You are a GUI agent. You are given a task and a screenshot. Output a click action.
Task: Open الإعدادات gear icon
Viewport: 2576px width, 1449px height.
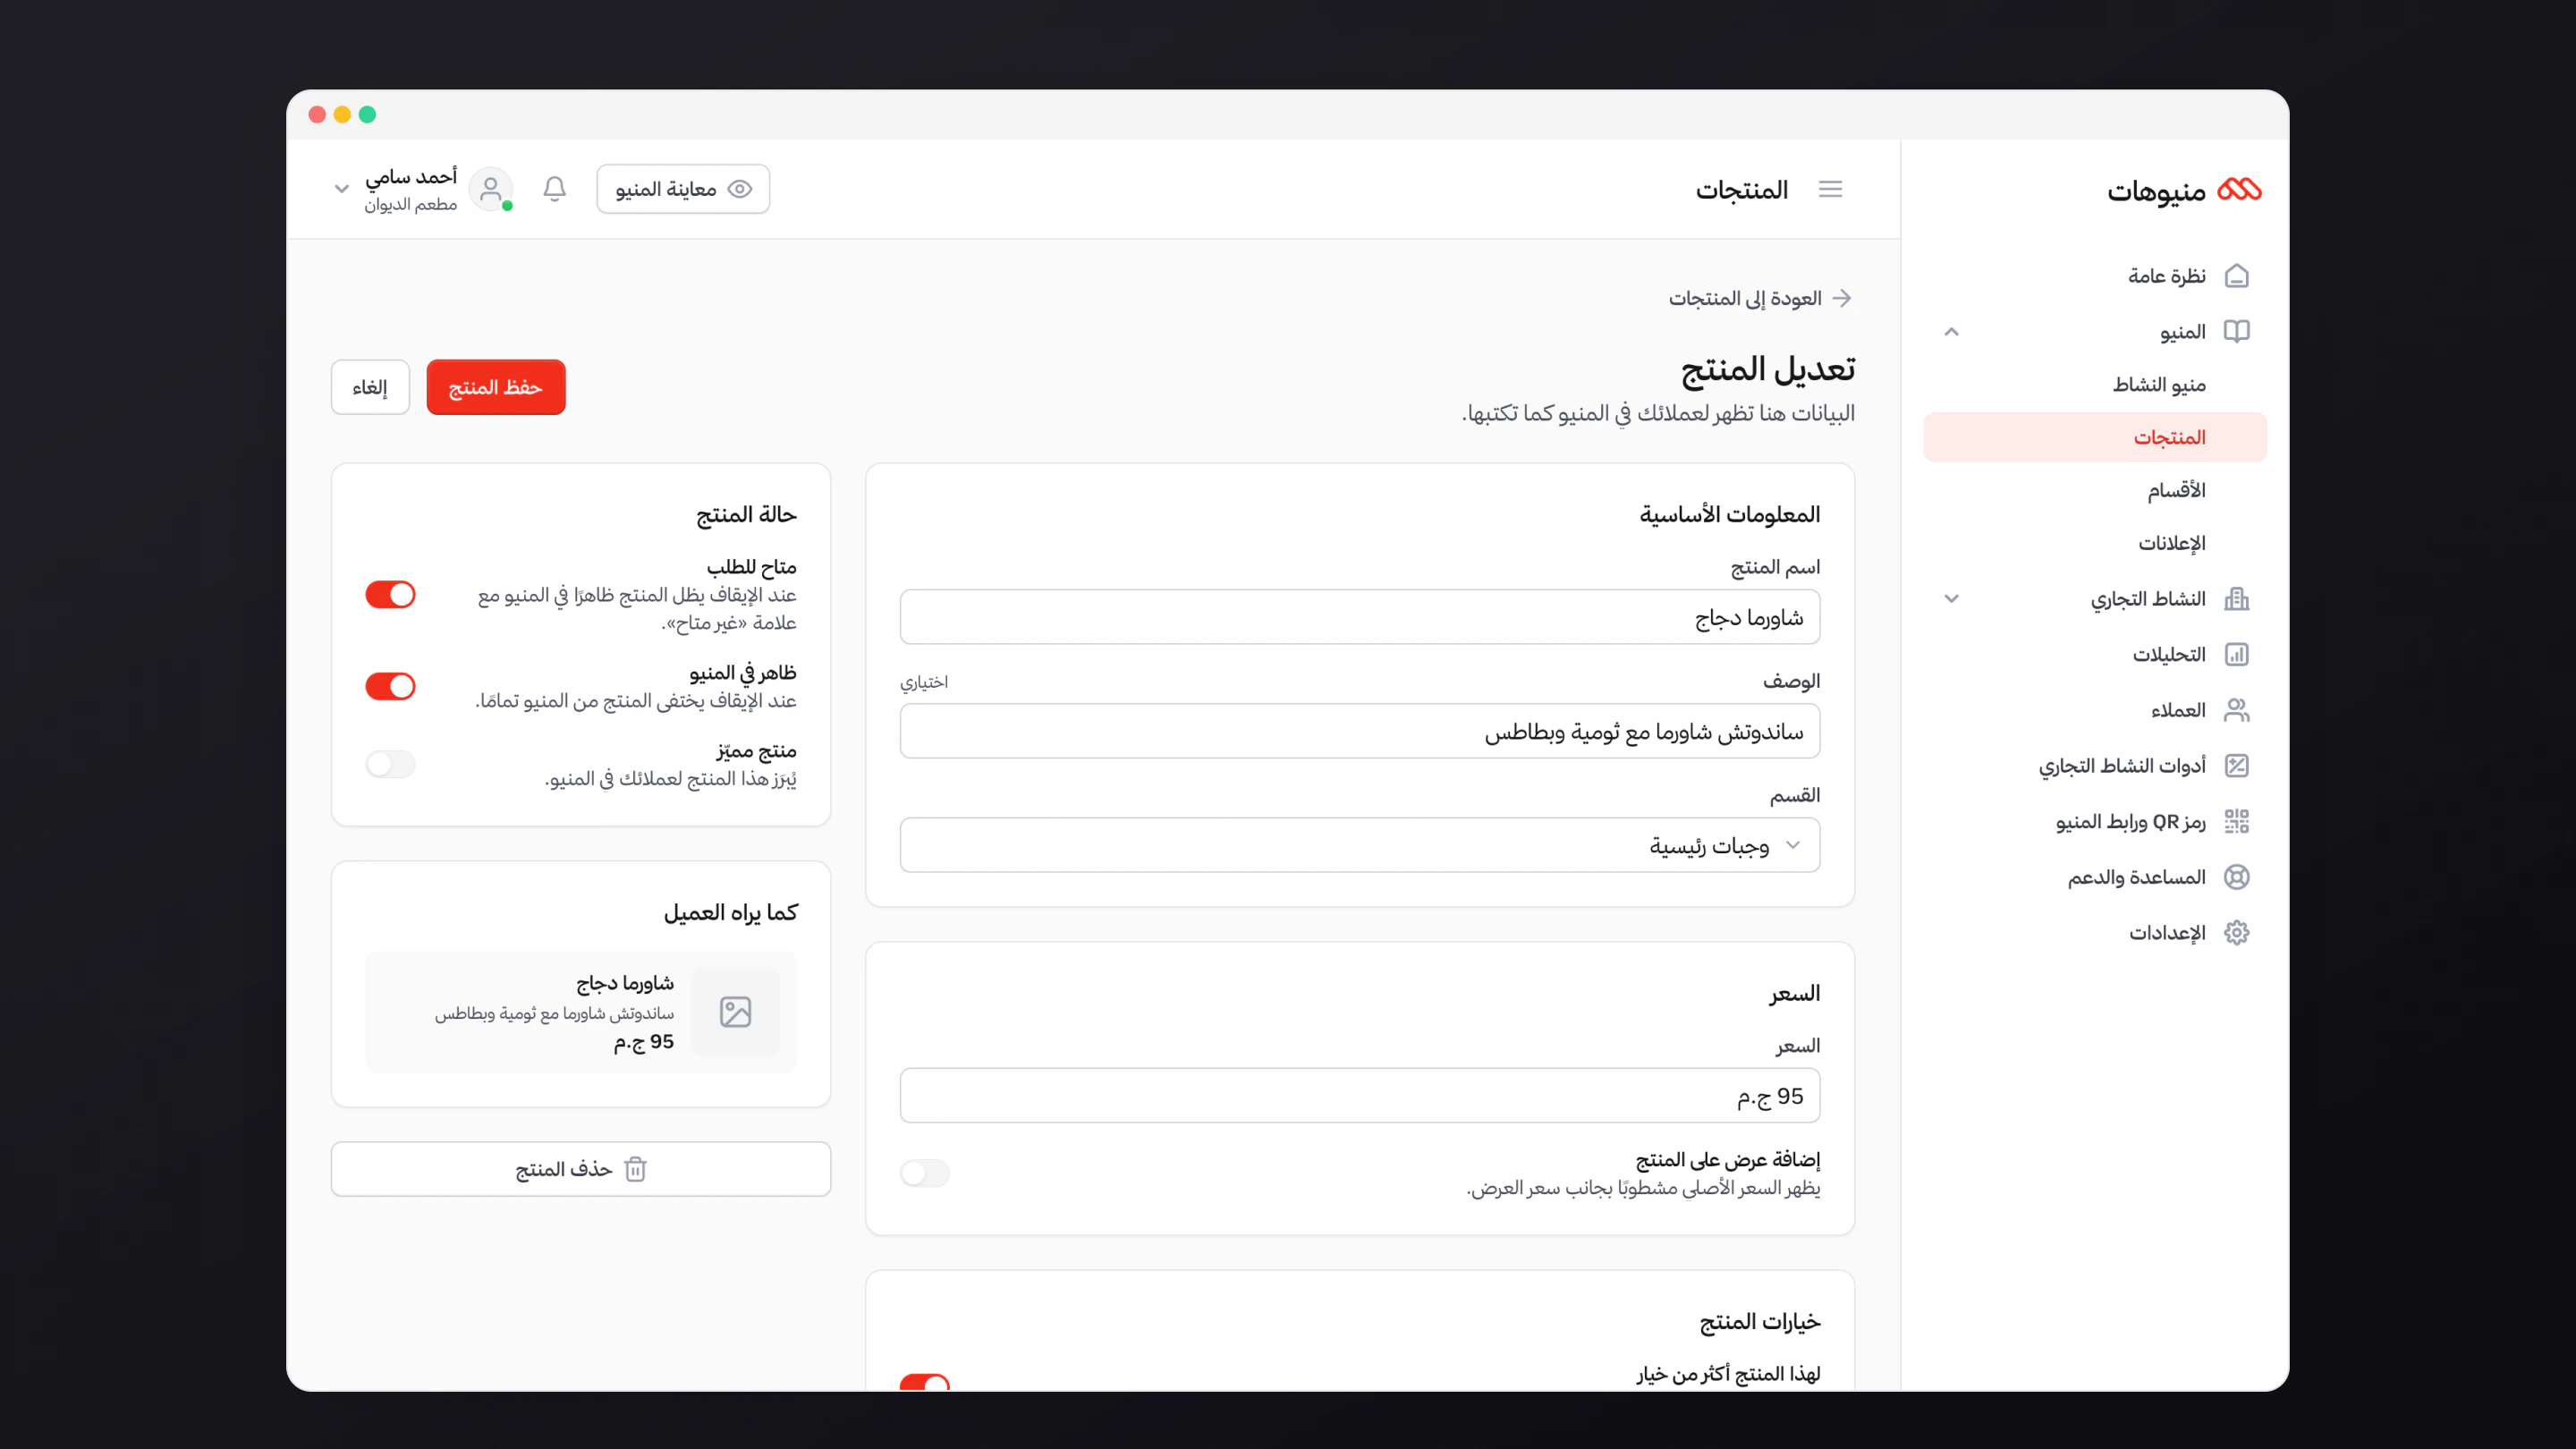click(x=2236, y=932)
